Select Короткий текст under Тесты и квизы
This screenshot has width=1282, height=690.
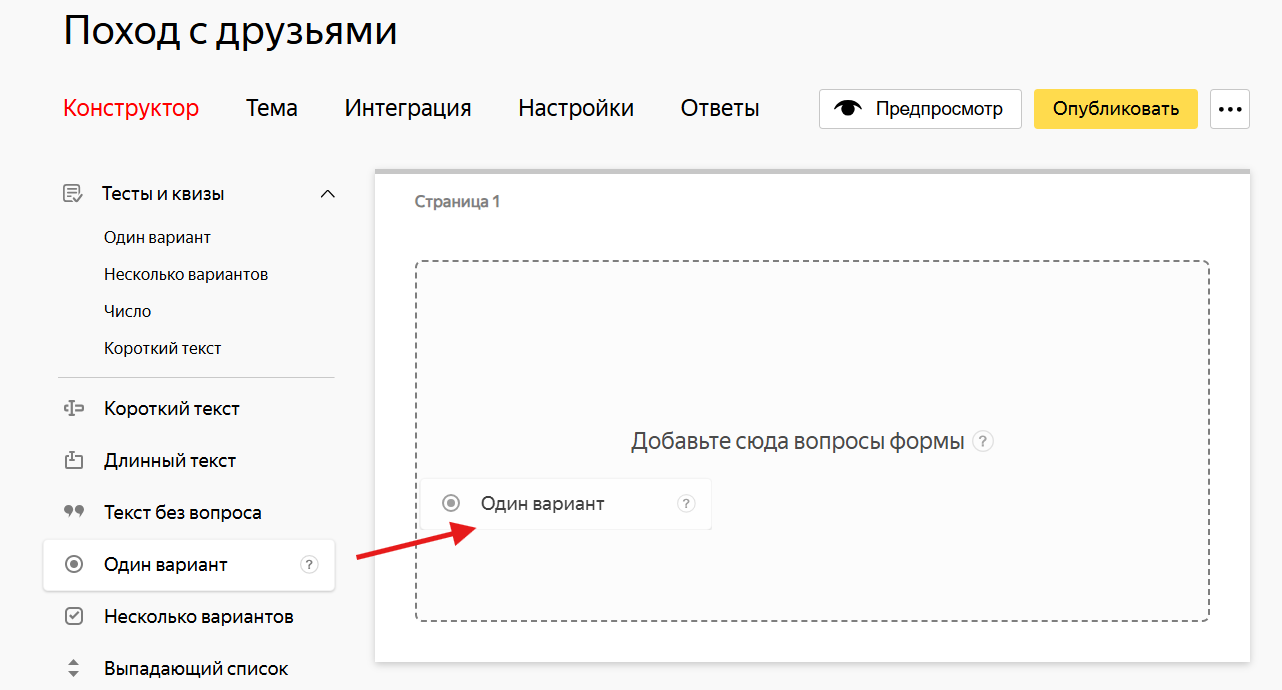162,348
